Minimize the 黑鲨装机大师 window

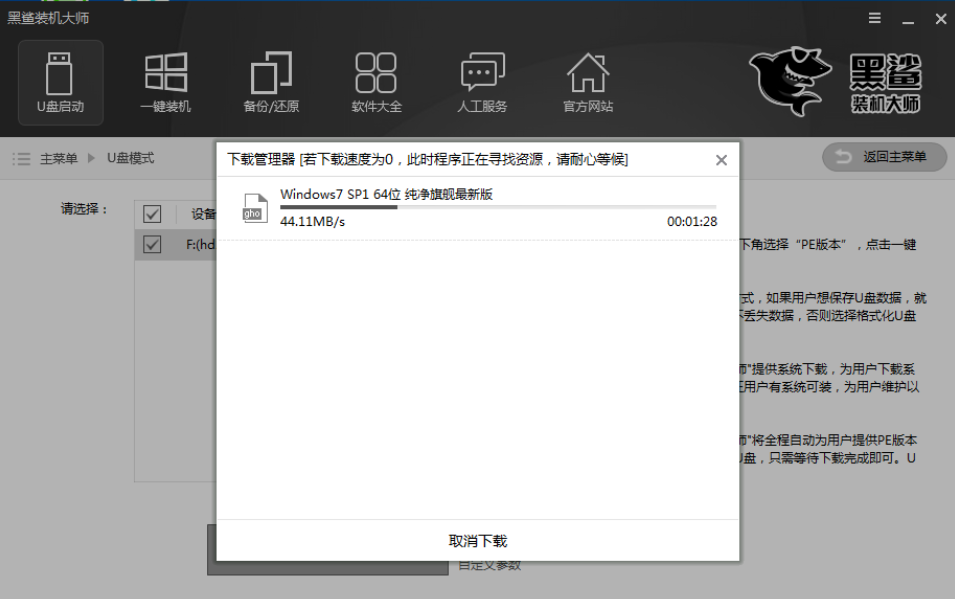point(907,18)
